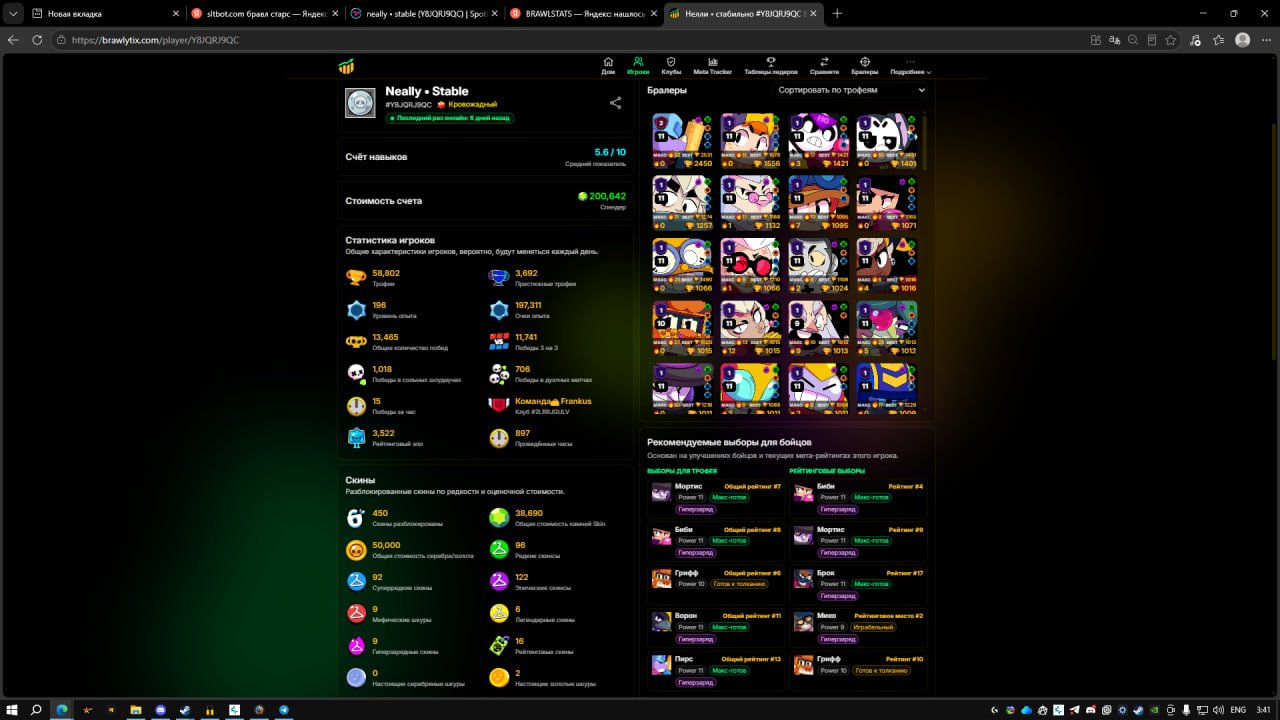Click the player avatar icon
The image size is (1280, 720).
[x=360, y=103]
